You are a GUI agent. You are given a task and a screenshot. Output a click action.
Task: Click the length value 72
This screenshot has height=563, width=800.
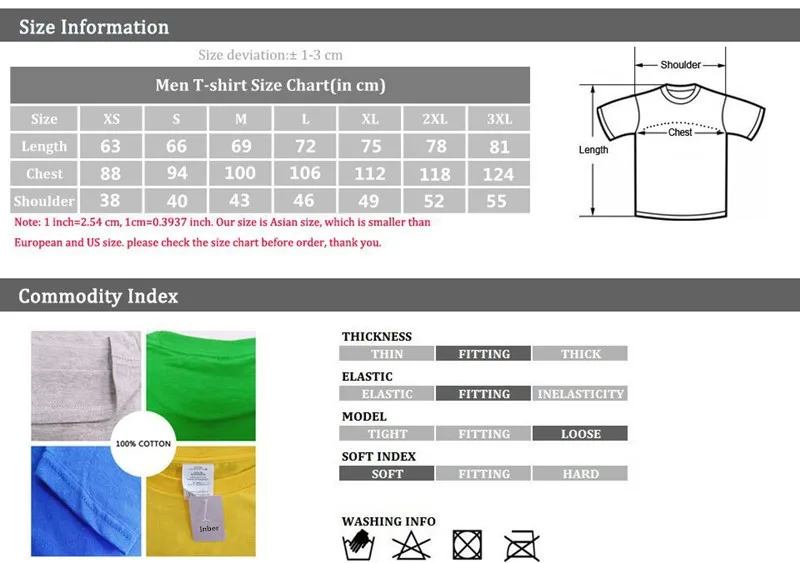point(305,146)
